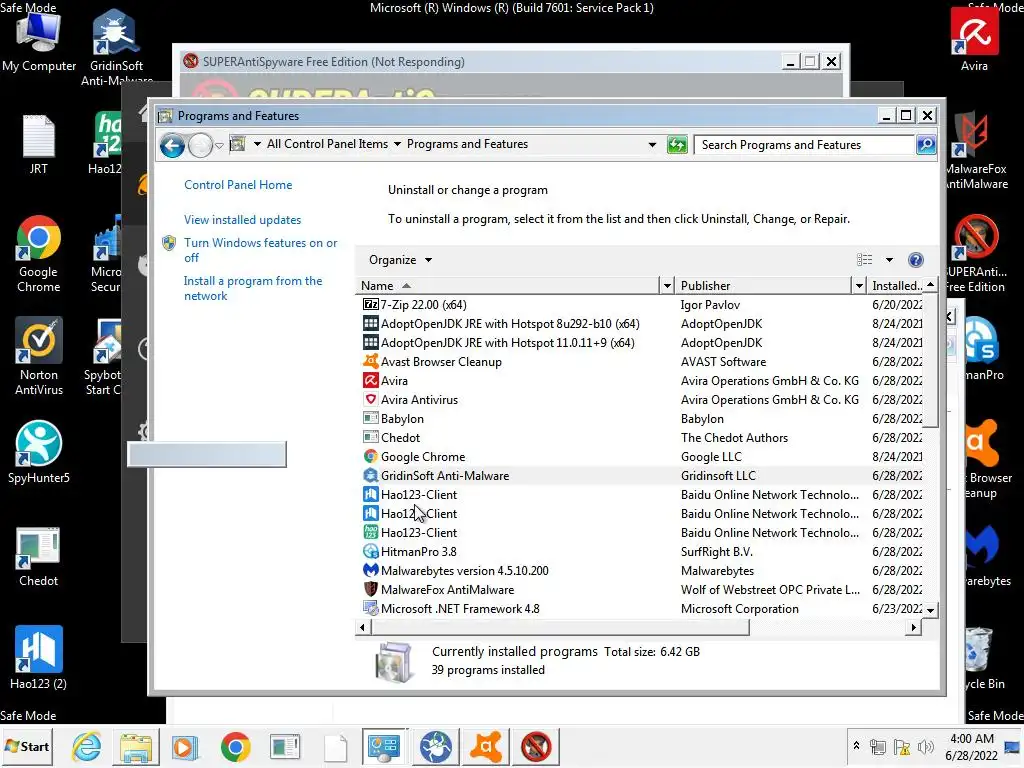Go back with the blue back arrow

[x=172, y=145]
